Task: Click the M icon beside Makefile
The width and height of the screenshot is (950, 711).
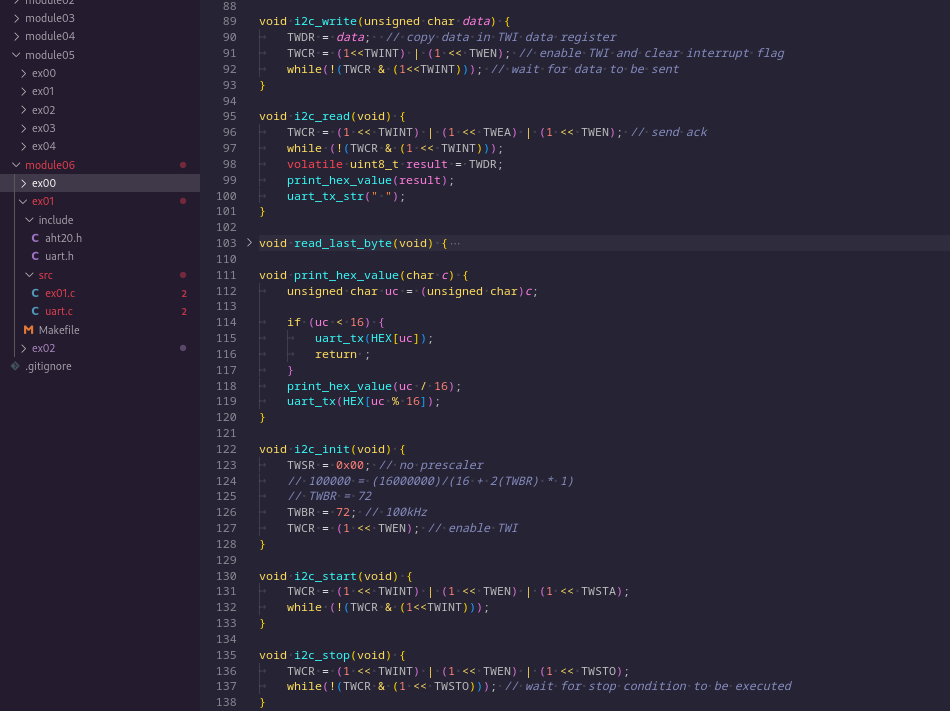Action: (x=28, y=330)
